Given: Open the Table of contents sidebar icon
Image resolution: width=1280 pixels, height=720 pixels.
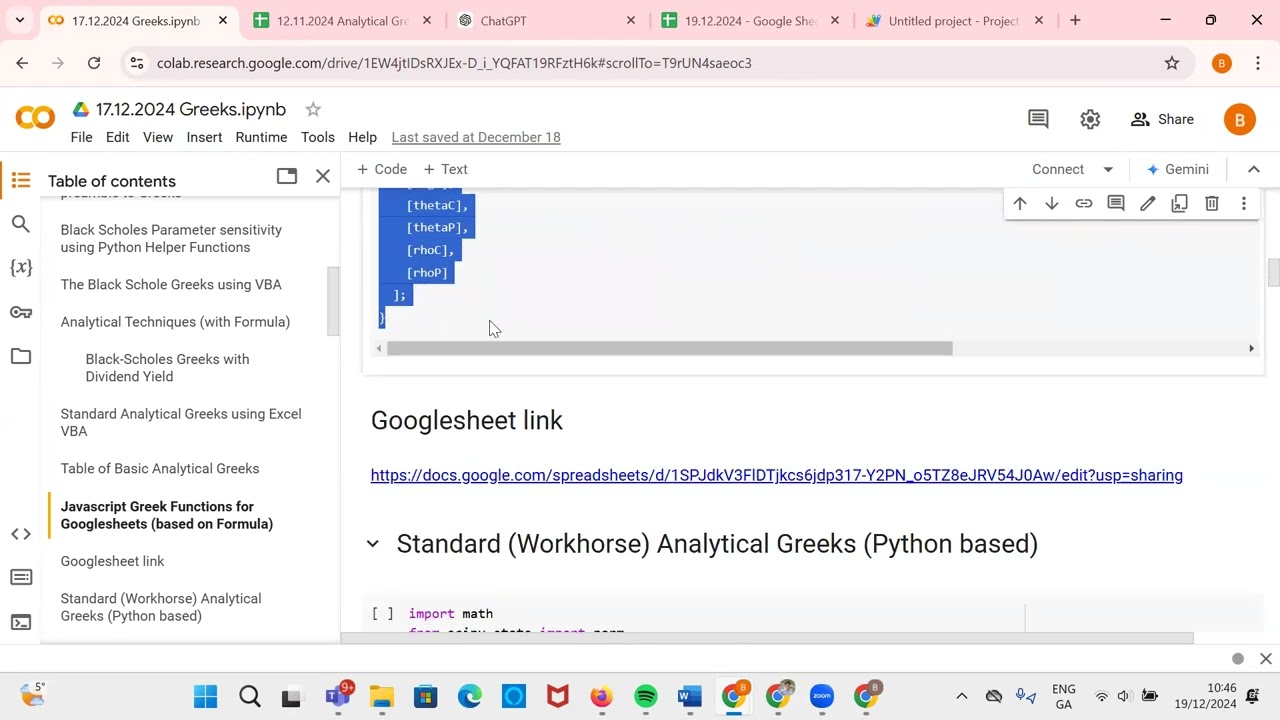Looking at the screenshot, I should pyautogui.click(x=21, y=181).
